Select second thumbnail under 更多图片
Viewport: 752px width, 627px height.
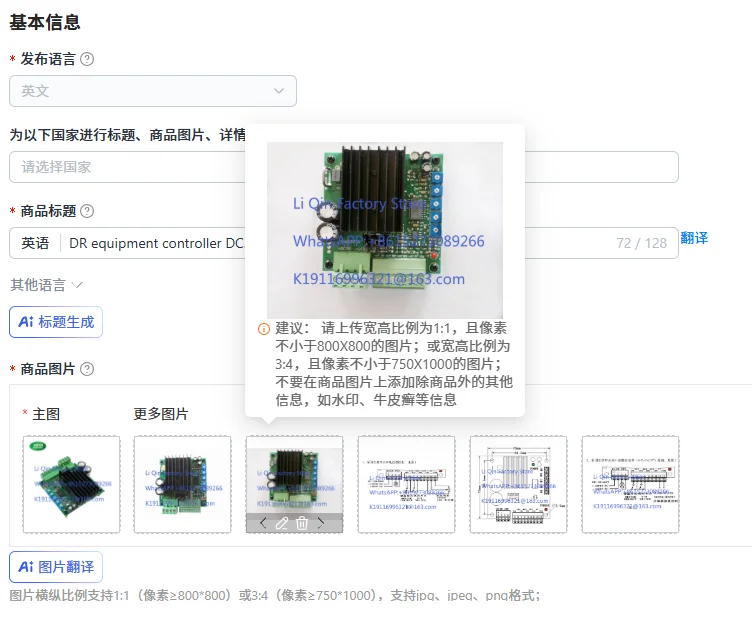[182, 485]
